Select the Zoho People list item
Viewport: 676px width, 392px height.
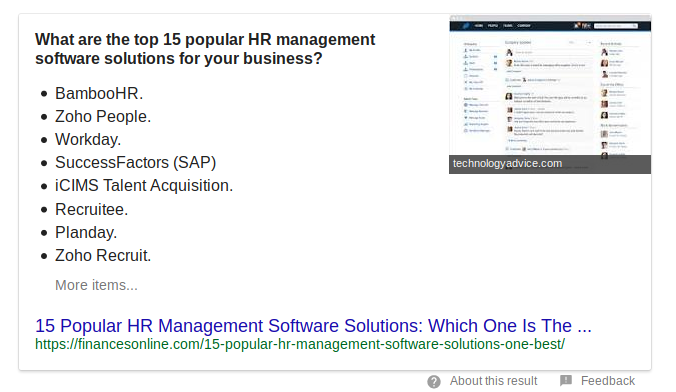(103, 116)
